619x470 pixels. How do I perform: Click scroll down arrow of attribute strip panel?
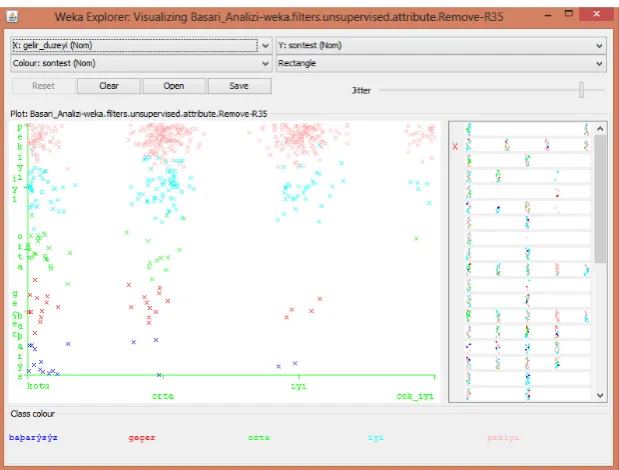tap(600, 395)
